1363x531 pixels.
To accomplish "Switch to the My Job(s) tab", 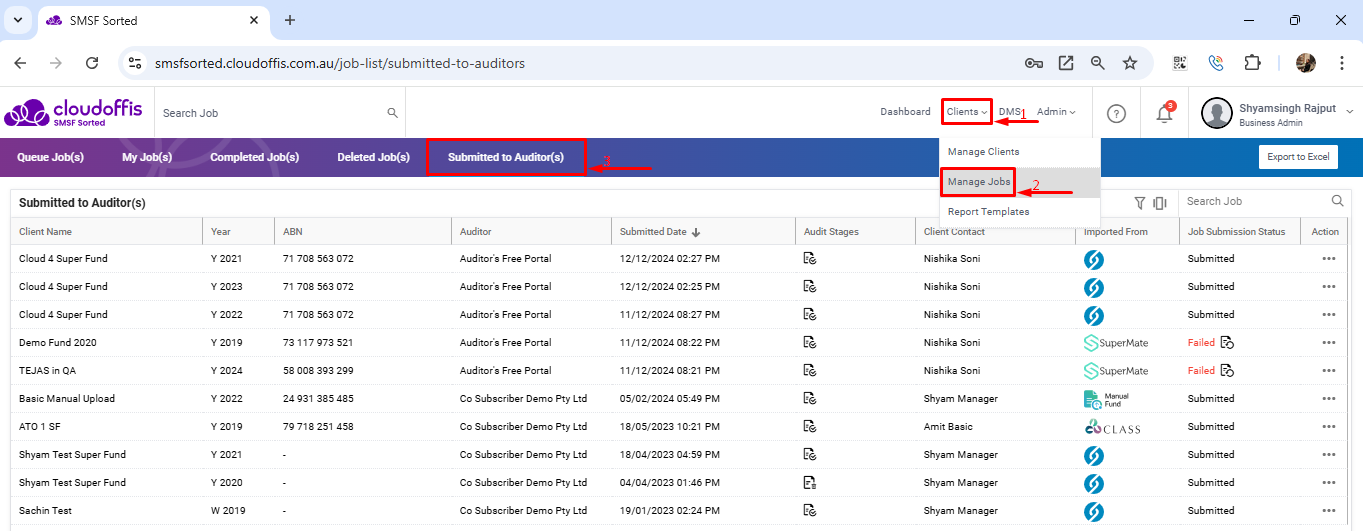I will (x=147, y=157).
